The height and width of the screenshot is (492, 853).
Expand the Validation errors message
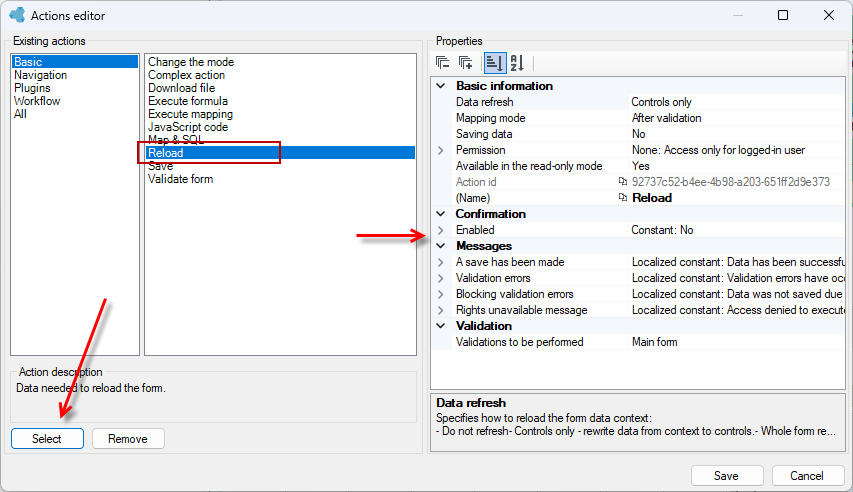pyautogui.click(x=441, y=278)
